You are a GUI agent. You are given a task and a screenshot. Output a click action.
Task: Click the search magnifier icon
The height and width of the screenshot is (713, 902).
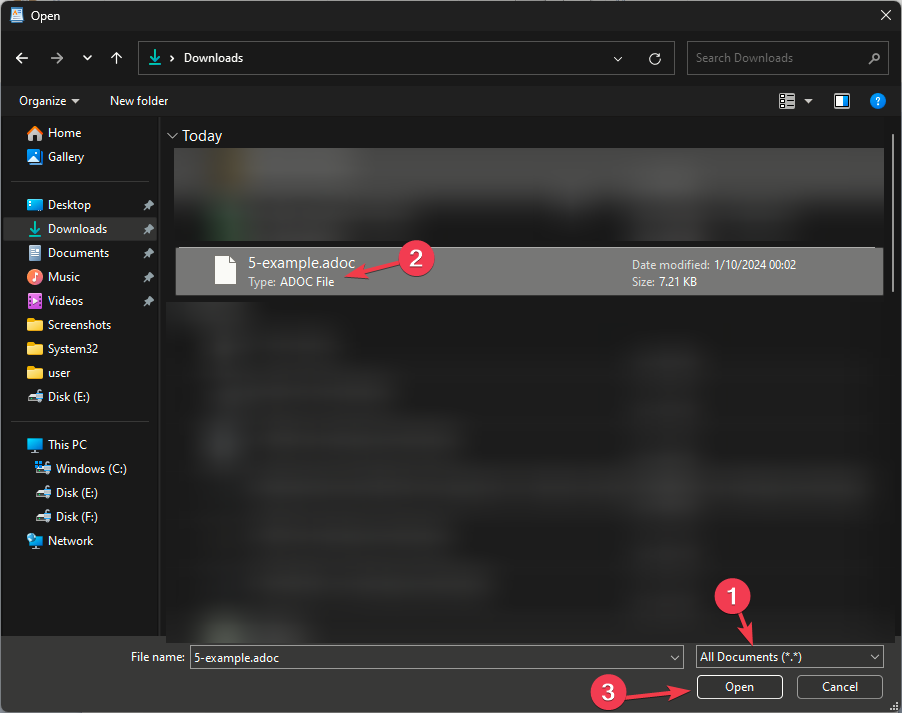874,58
